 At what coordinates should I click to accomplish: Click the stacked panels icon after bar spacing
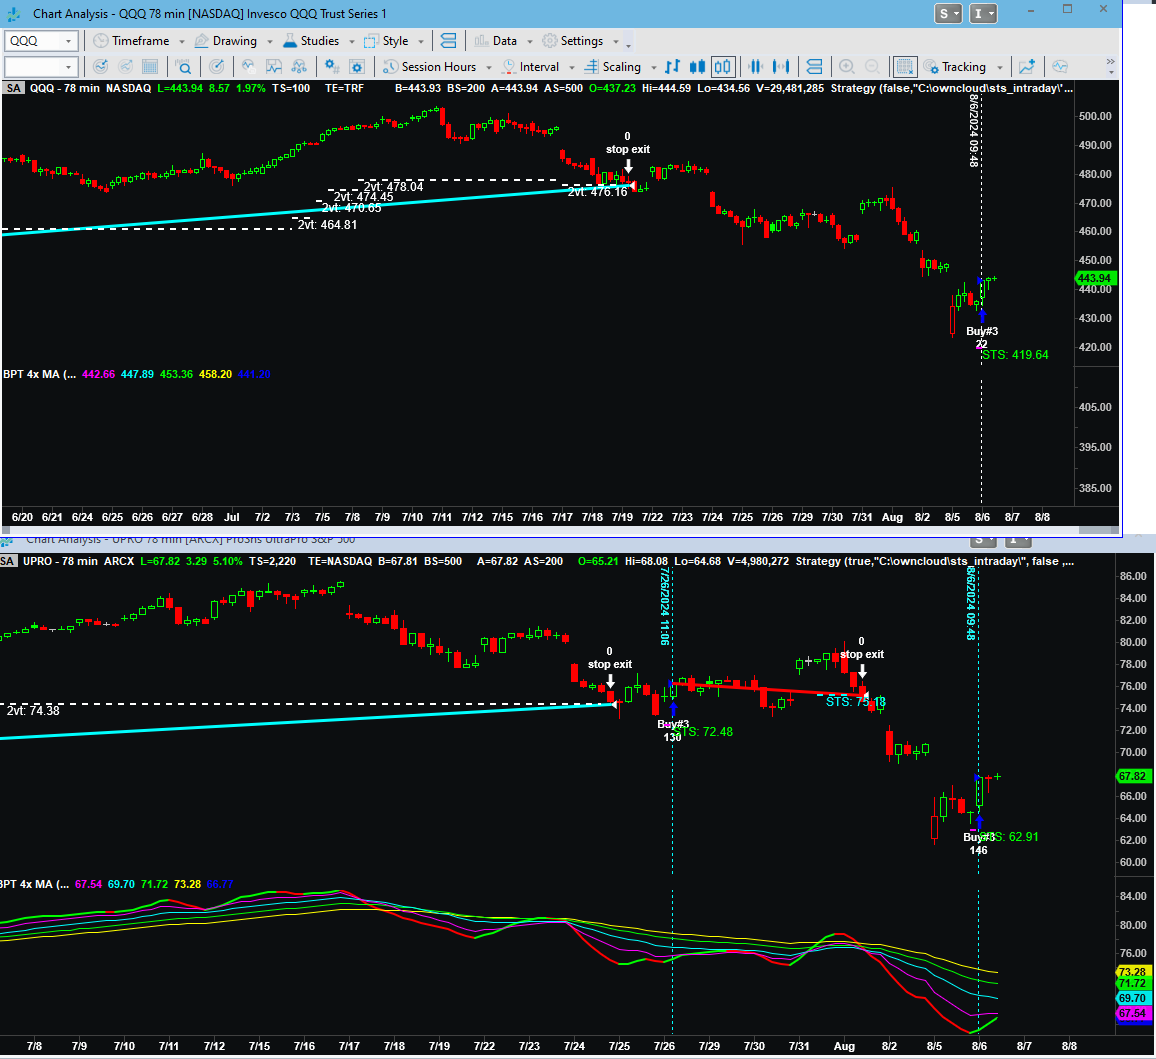point(814,67)
